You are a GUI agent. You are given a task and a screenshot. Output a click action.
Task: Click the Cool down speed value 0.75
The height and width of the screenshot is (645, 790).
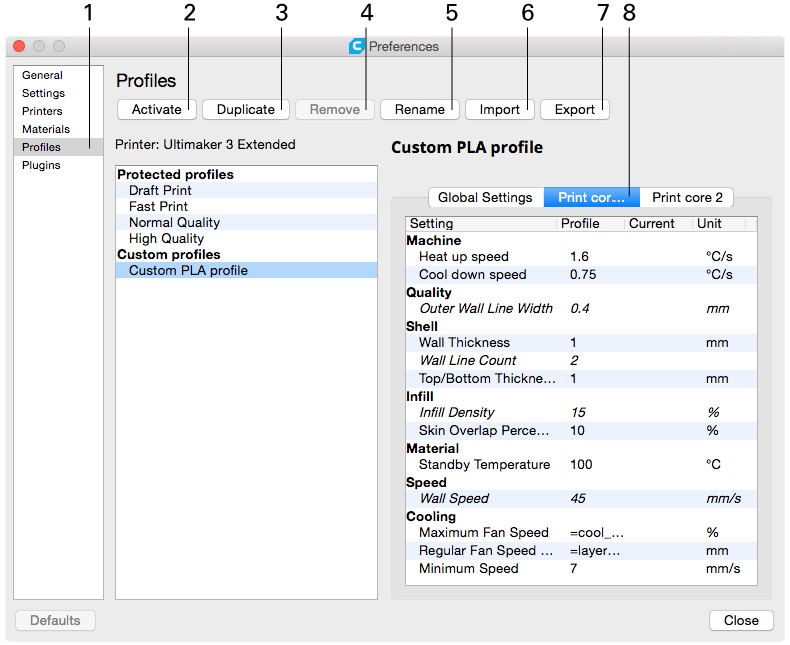click(583, 275)
